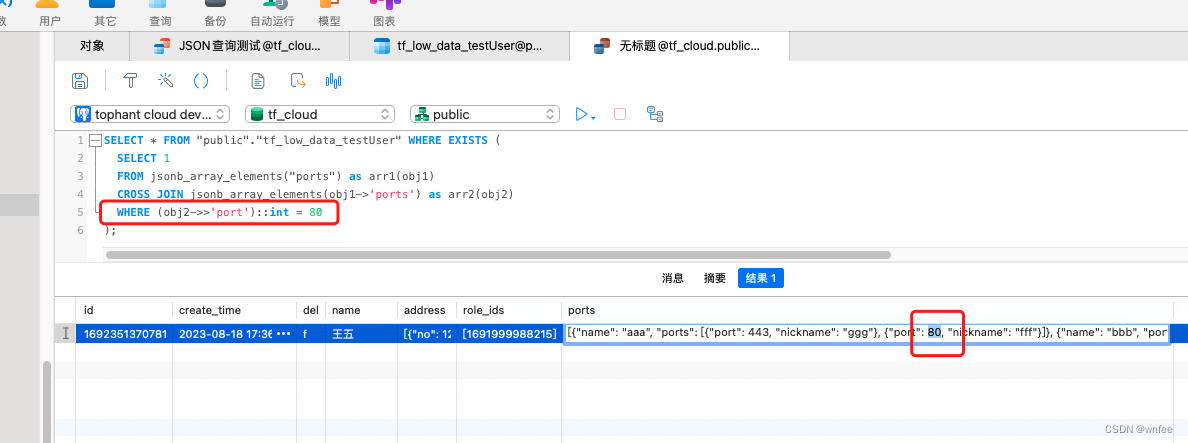Open the 图表 toolbar item
Image resolution: width=1188 pixels, height=443 pixels.
385,14
